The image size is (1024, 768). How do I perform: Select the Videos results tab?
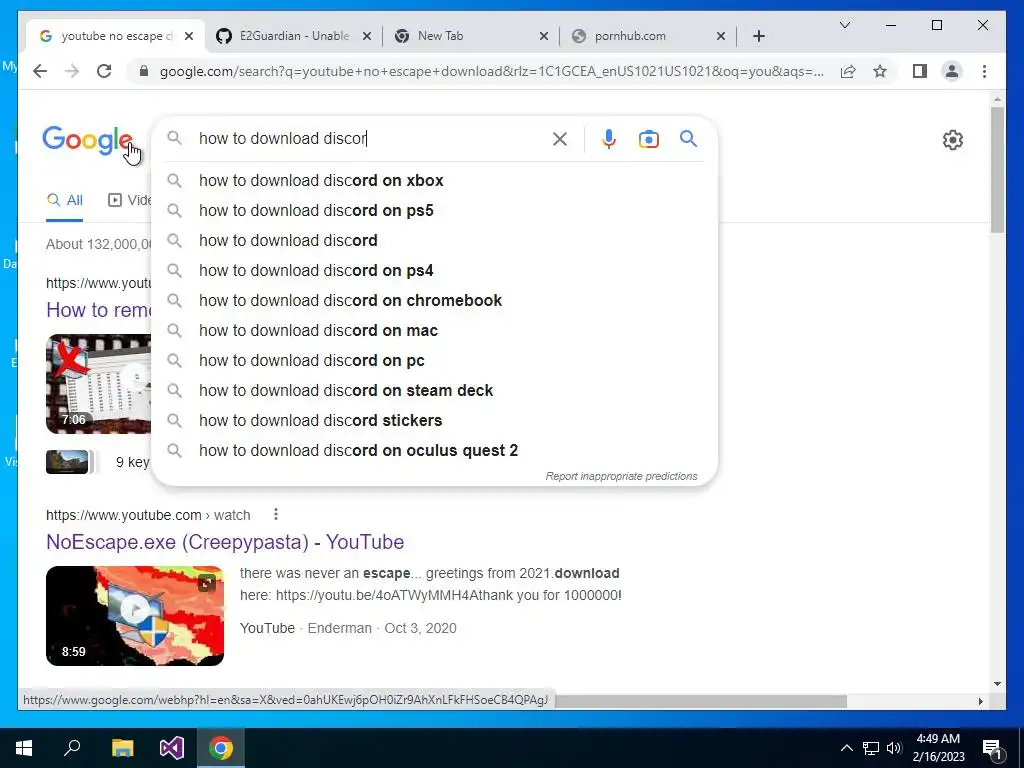pos(129,200)
